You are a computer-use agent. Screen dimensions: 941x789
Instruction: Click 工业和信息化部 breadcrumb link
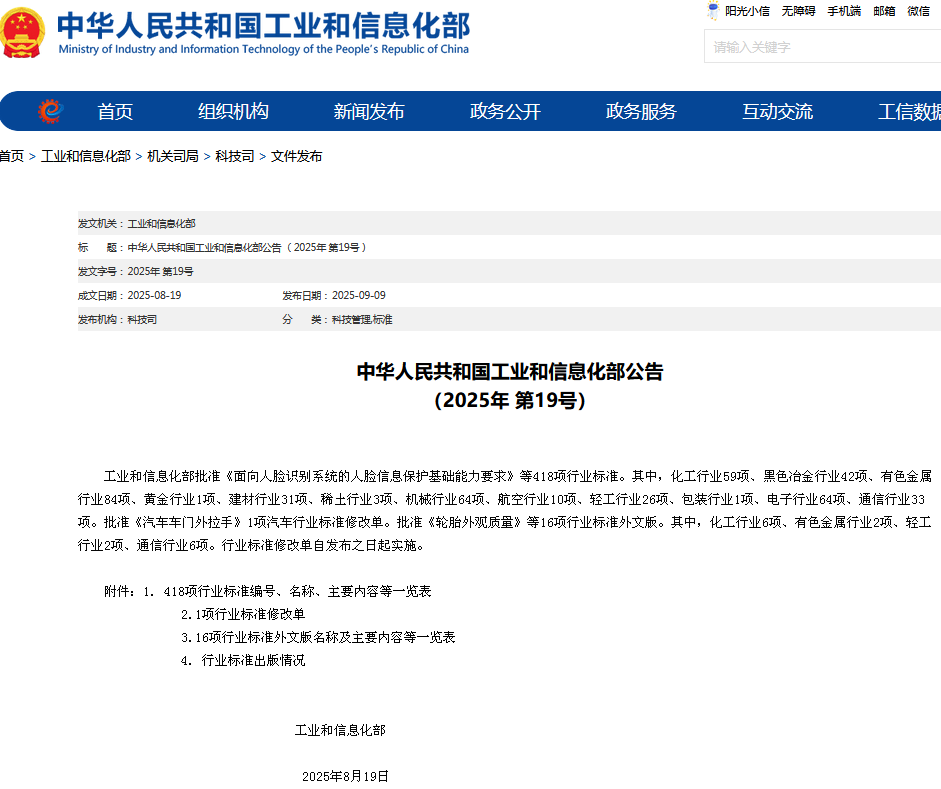click(x=87, y=156)
